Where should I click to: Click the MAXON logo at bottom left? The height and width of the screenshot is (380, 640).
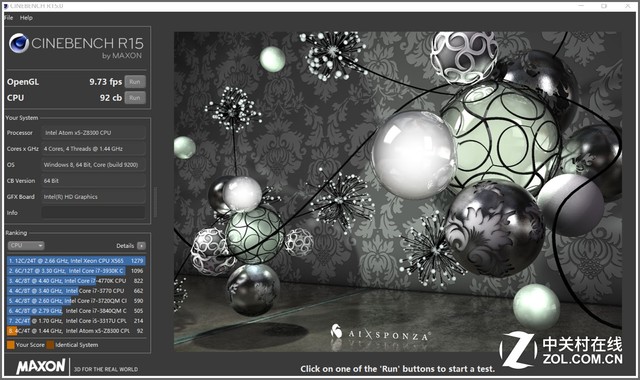coord(41,366)
